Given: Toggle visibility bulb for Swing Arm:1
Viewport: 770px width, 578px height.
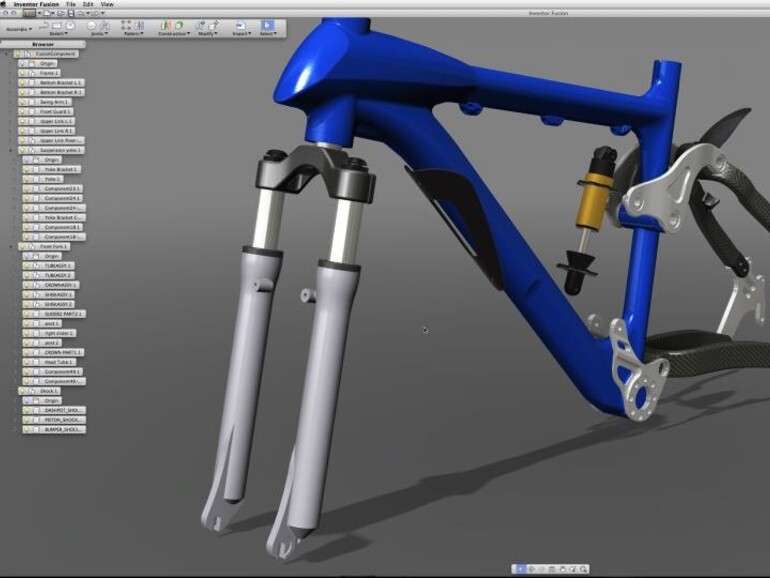Looking at the screenshot, I should click(23, 102).
